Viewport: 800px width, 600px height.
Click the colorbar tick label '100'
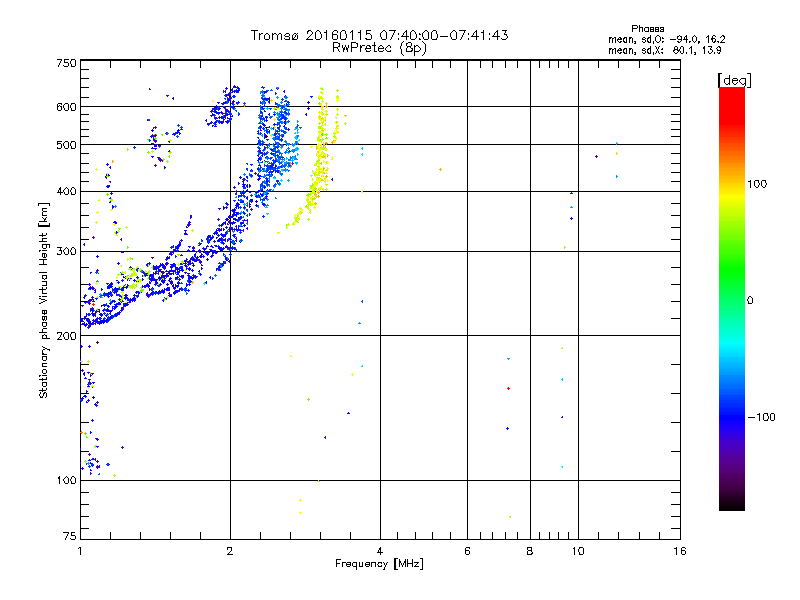(757, 184)
